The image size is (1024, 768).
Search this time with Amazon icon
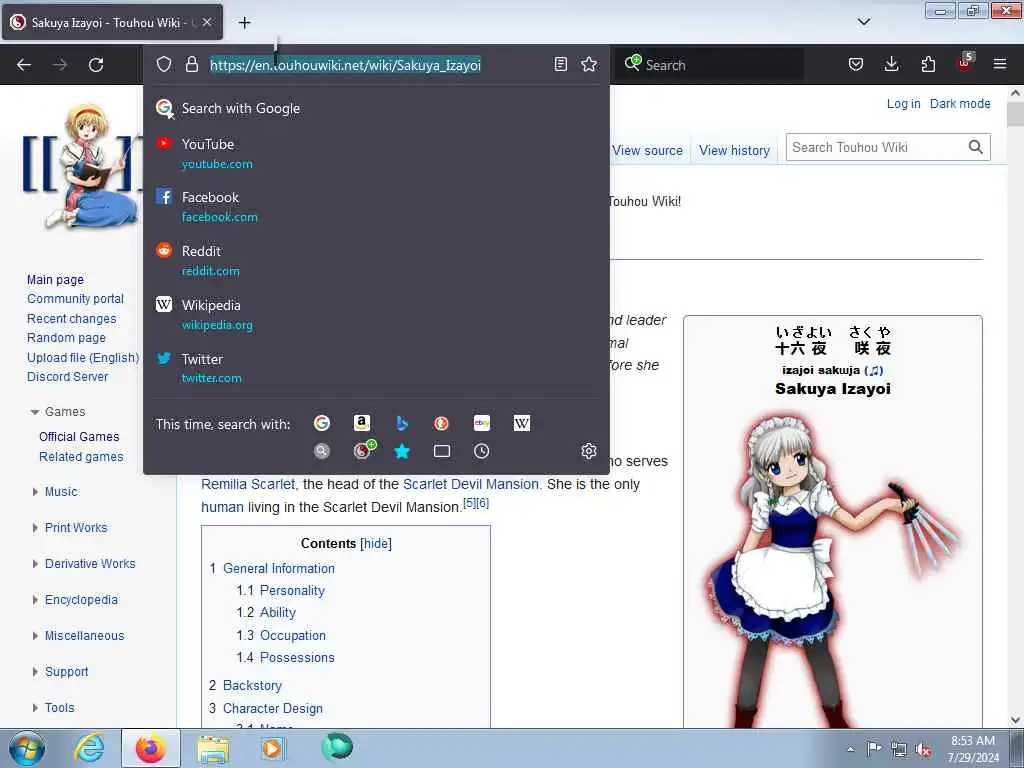[362, 423]
